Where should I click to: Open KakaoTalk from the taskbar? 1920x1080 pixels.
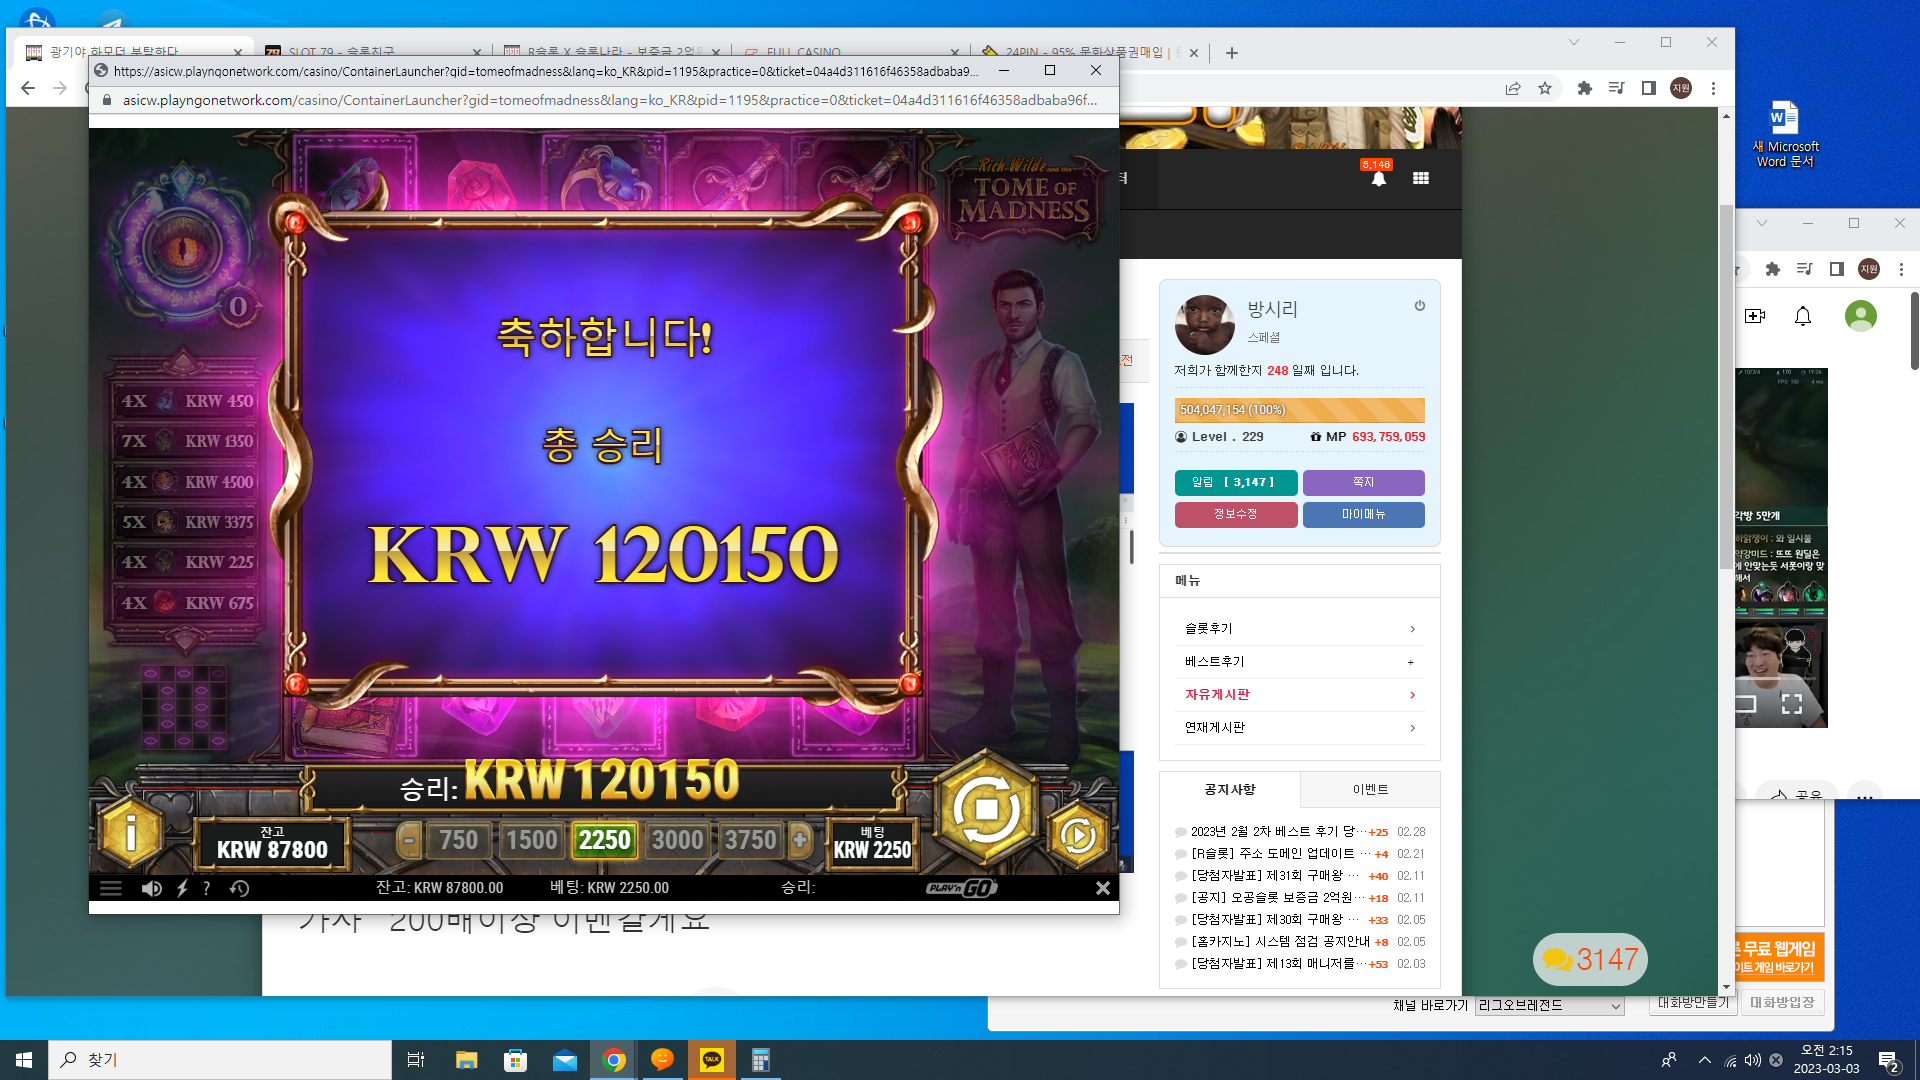[x=712, y=1060]
